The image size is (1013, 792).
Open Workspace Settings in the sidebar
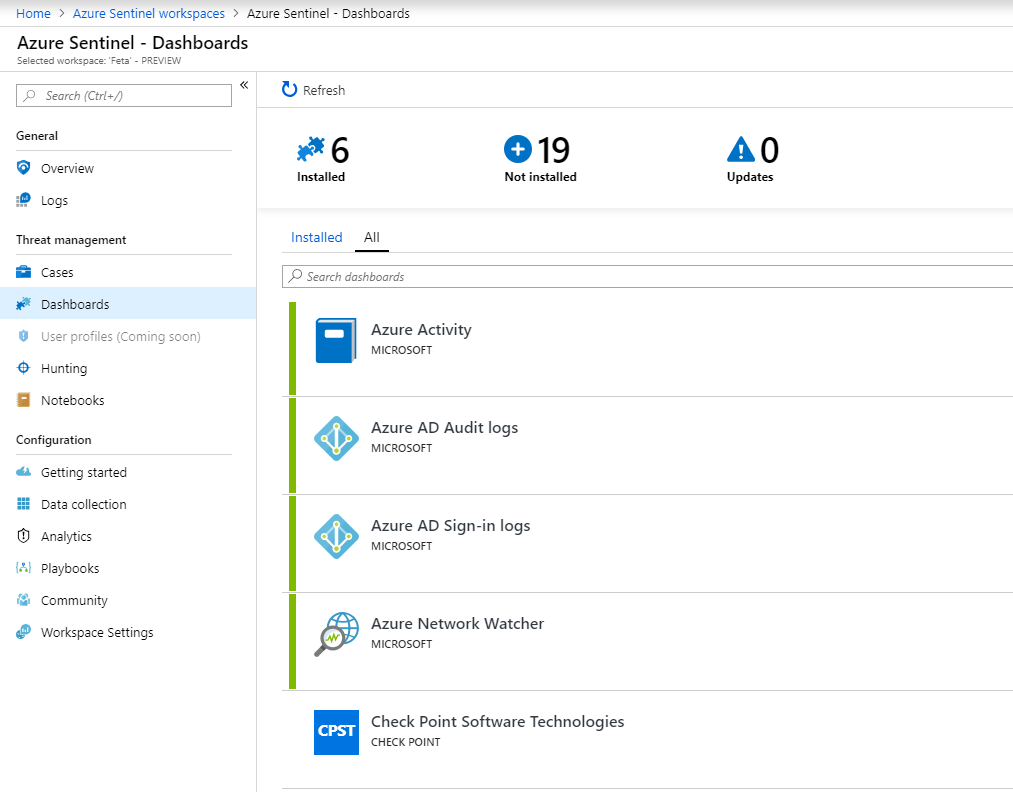pyautogui.click(x=97, y=632)
